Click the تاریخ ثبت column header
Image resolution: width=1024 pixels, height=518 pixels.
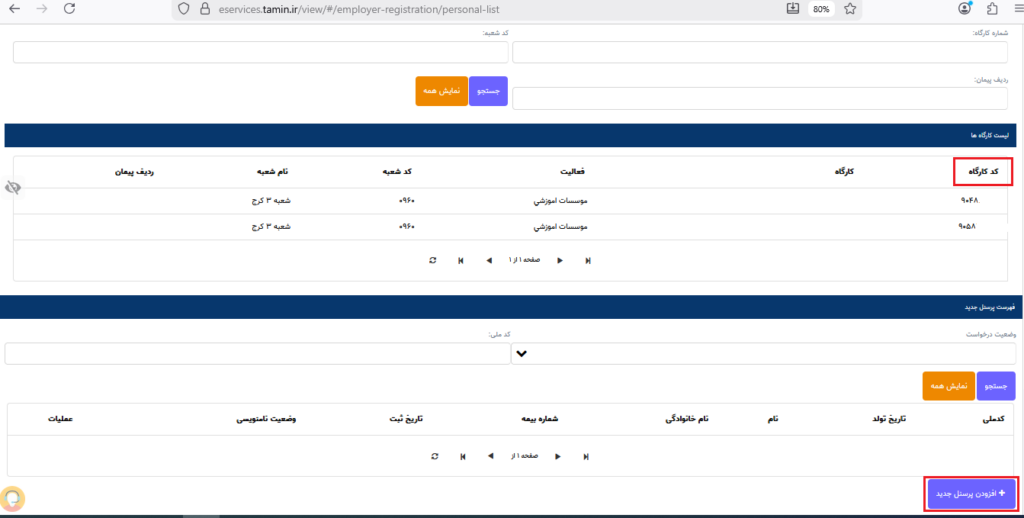click(x=406, y=419)
